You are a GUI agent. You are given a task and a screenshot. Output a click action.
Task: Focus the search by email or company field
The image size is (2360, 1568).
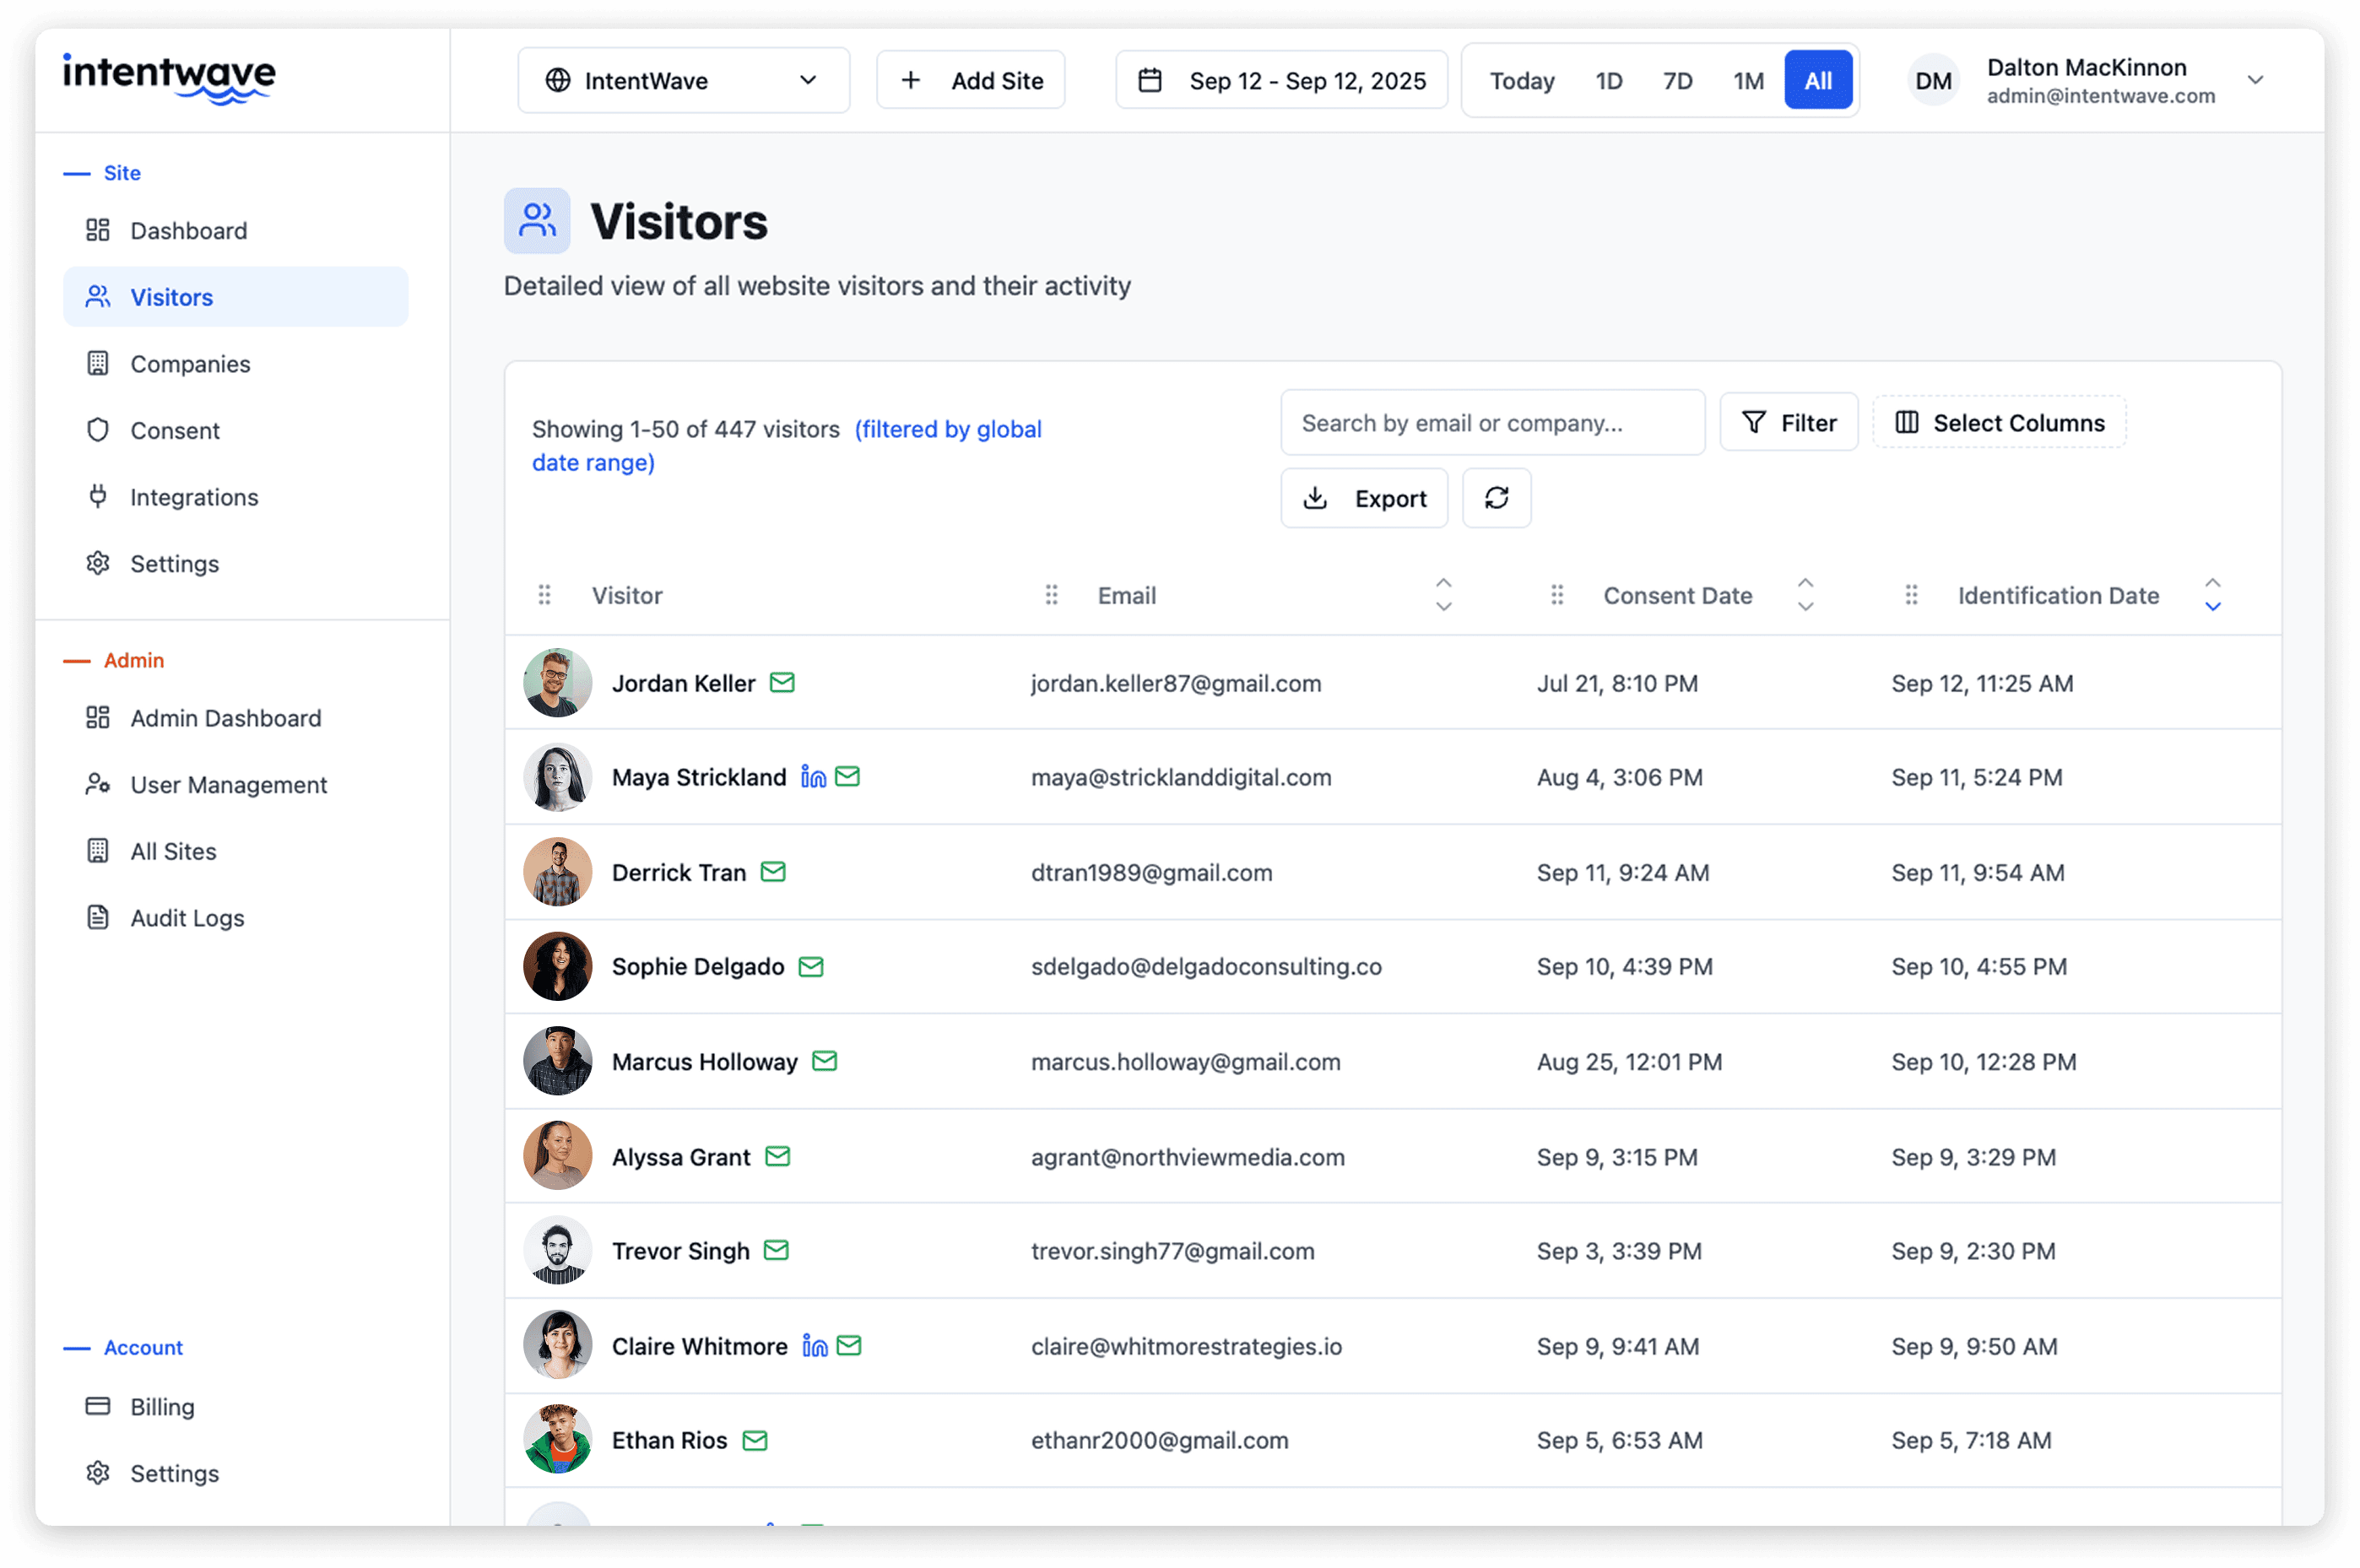pyautogui.click(x=1493, y=423)
